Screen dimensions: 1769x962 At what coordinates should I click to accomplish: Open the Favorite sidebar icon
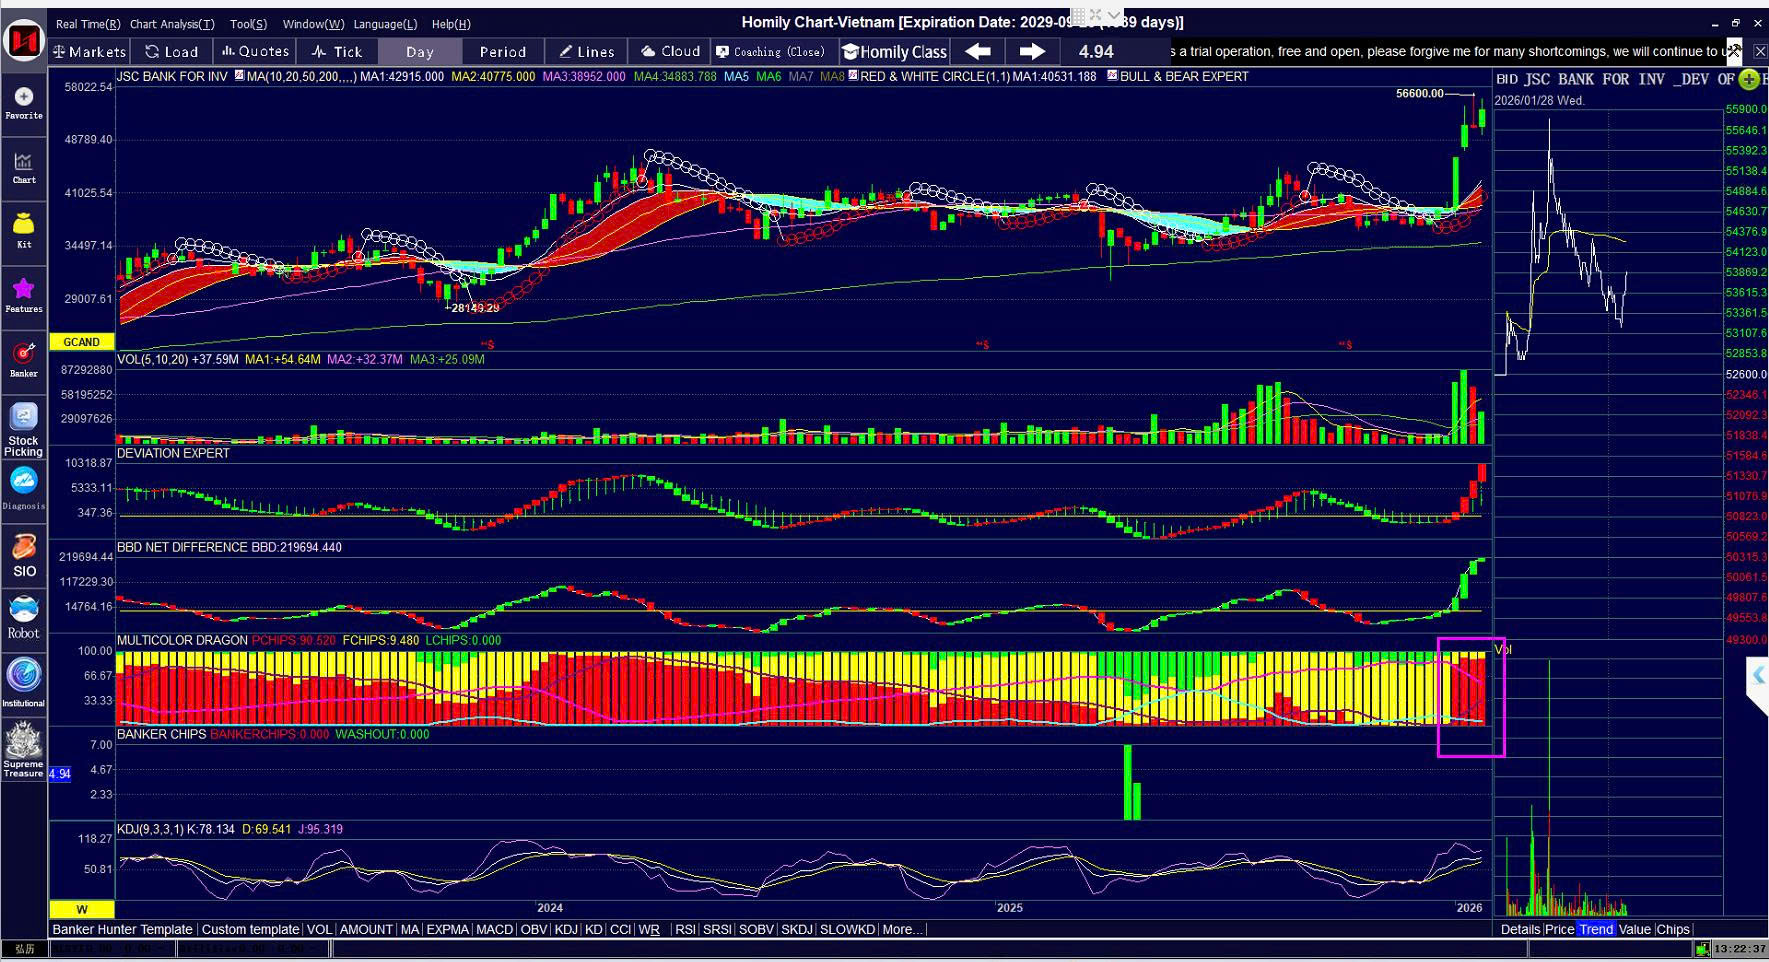click(24, 102)
